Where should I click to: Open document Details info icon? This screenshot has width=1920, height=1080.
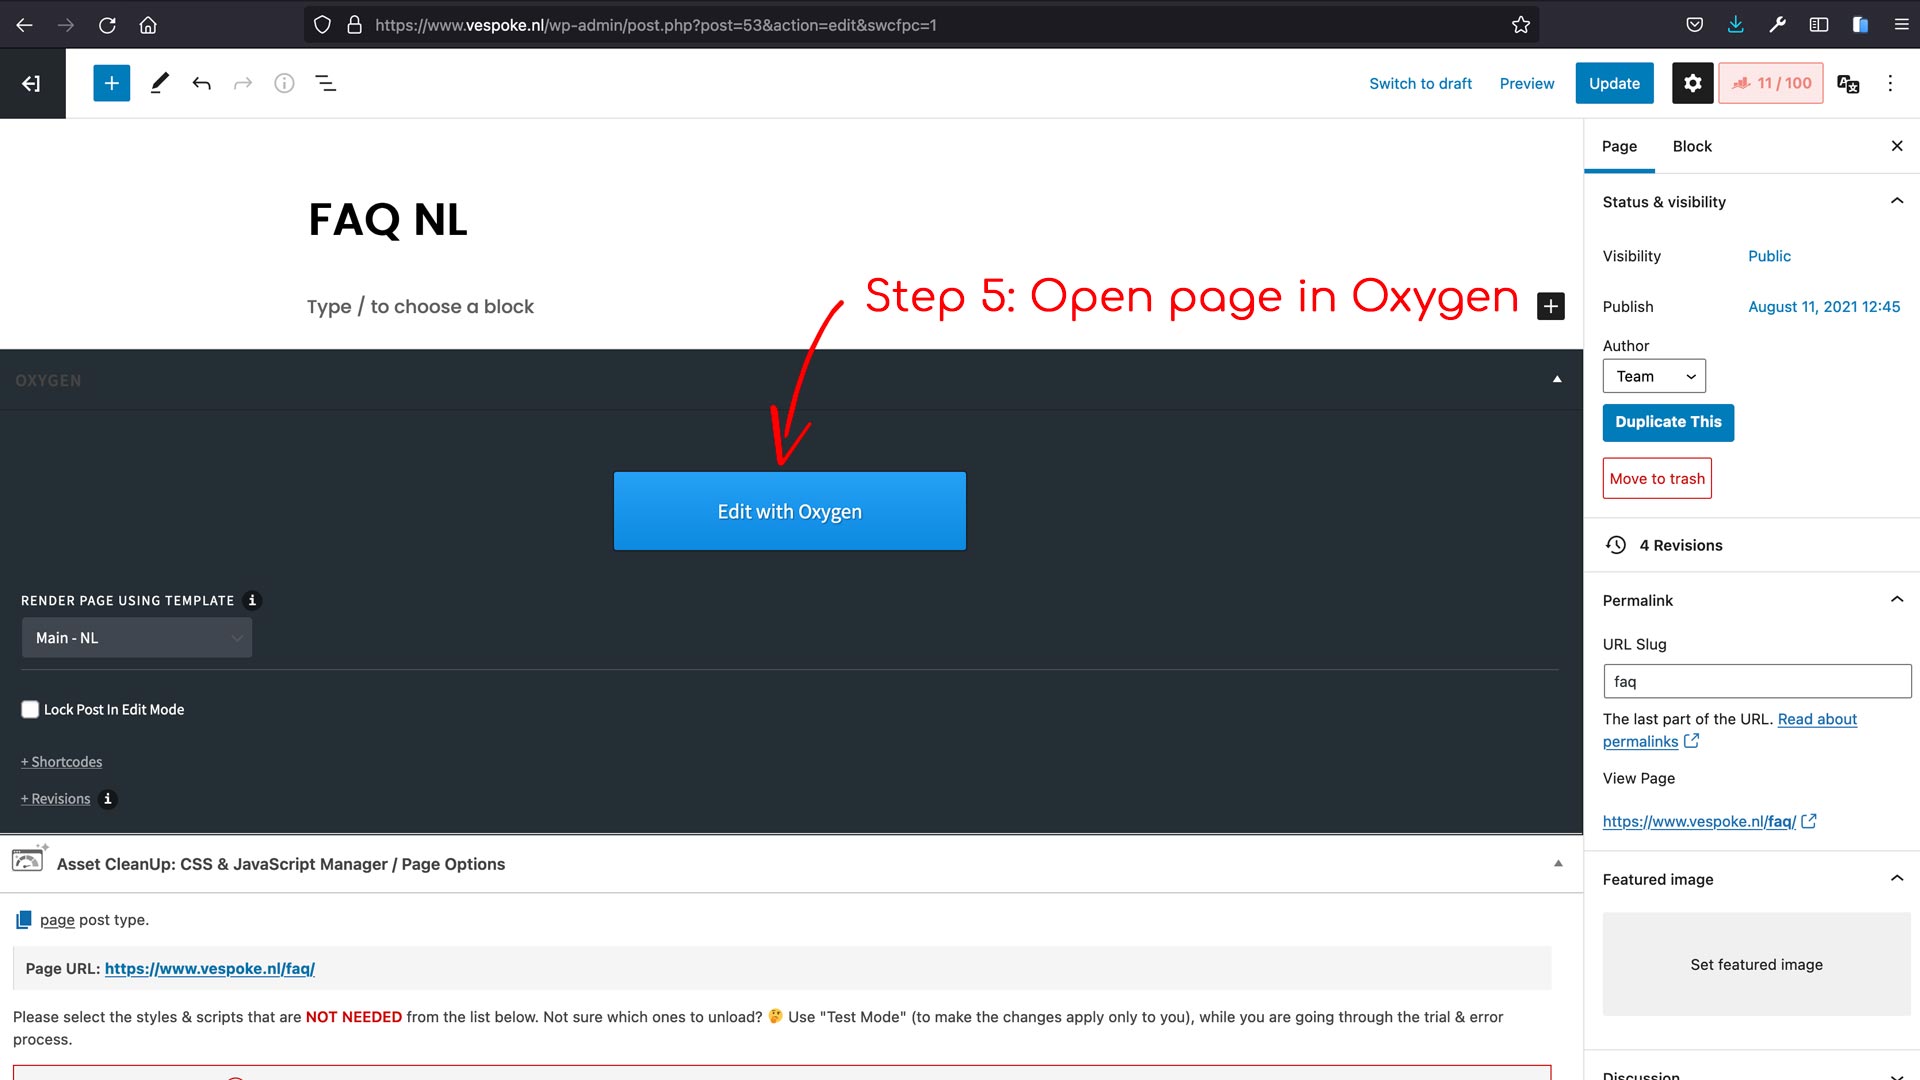click(284, 83)
